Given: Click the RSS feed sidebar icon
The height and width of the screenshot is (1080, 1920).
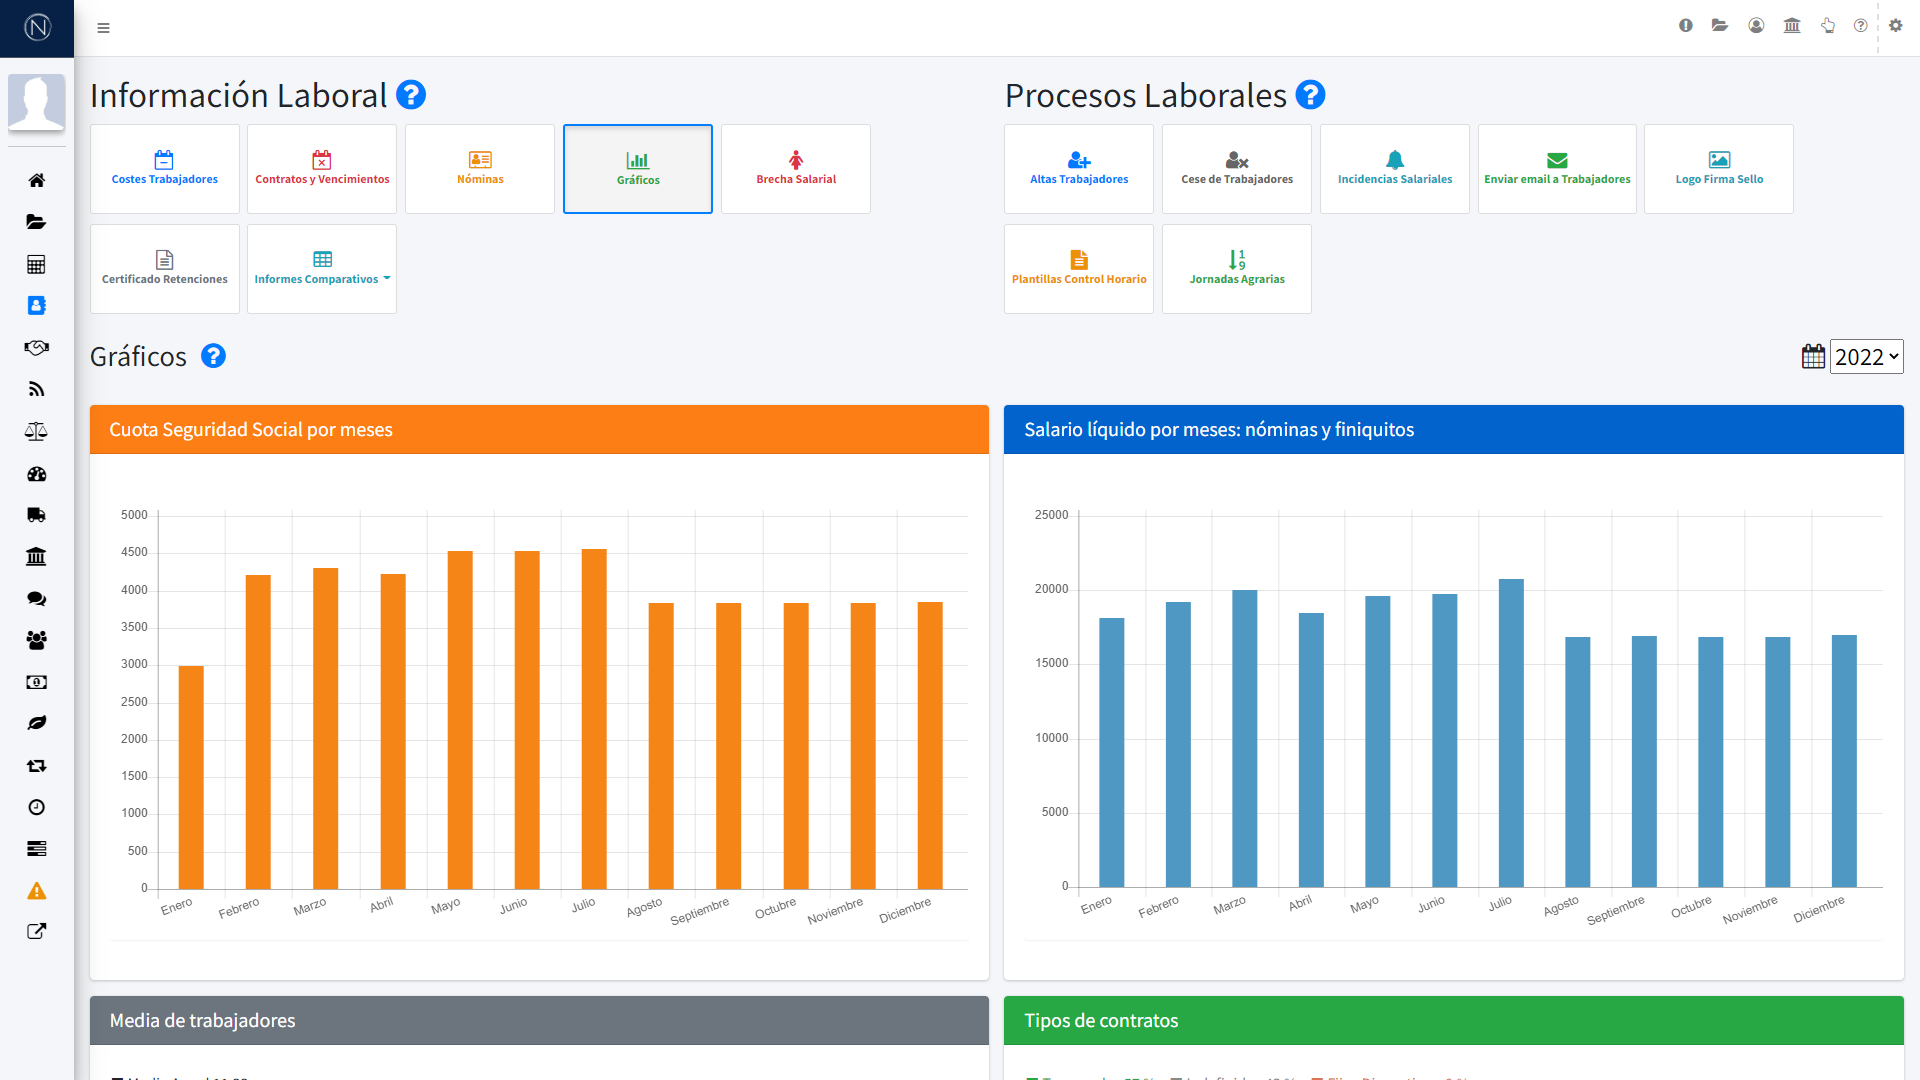Looking at the screenshot, I should (x=37, y=389).
